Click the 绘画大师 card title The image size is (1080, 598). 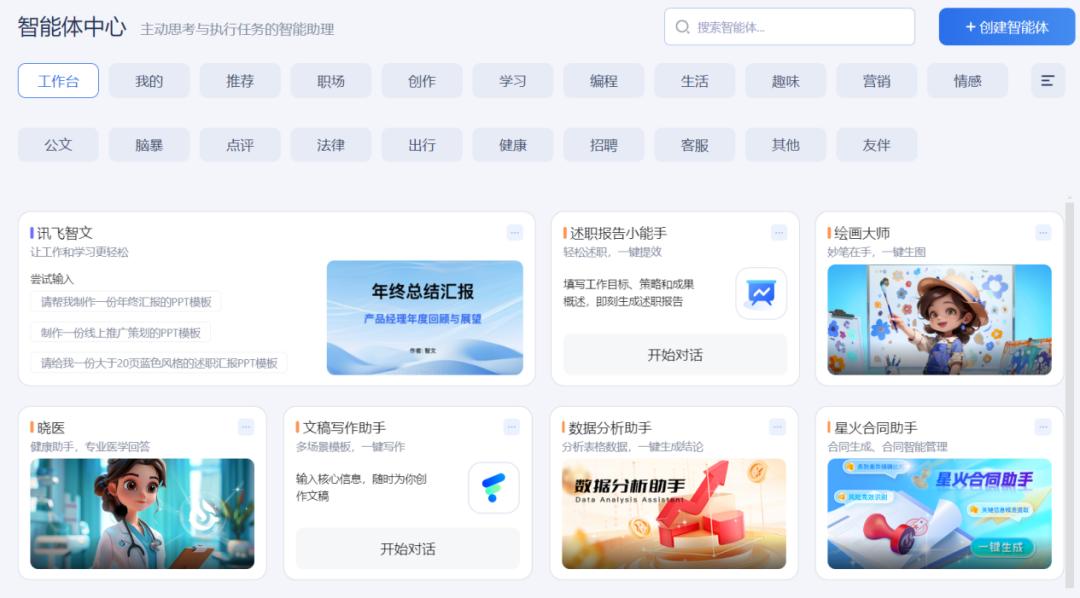[x=862, y=233]
